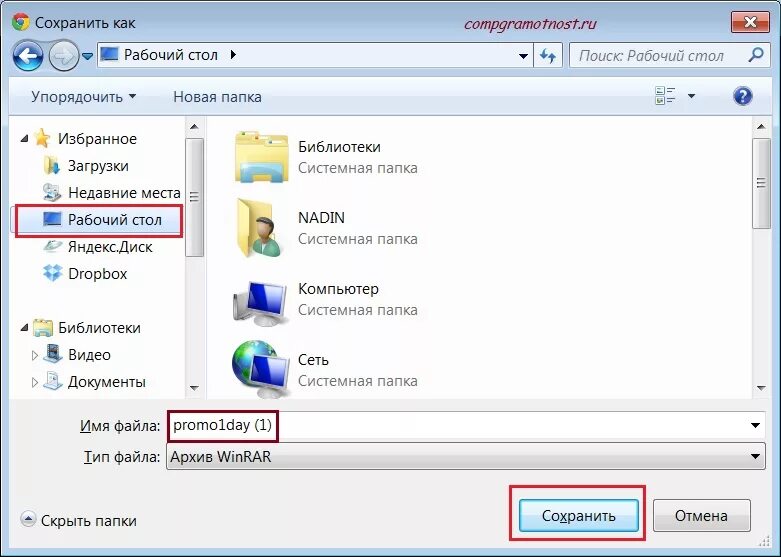
Task: Open recent locations dropdown beside Forward arrow
Action: [x=88, y=56]
